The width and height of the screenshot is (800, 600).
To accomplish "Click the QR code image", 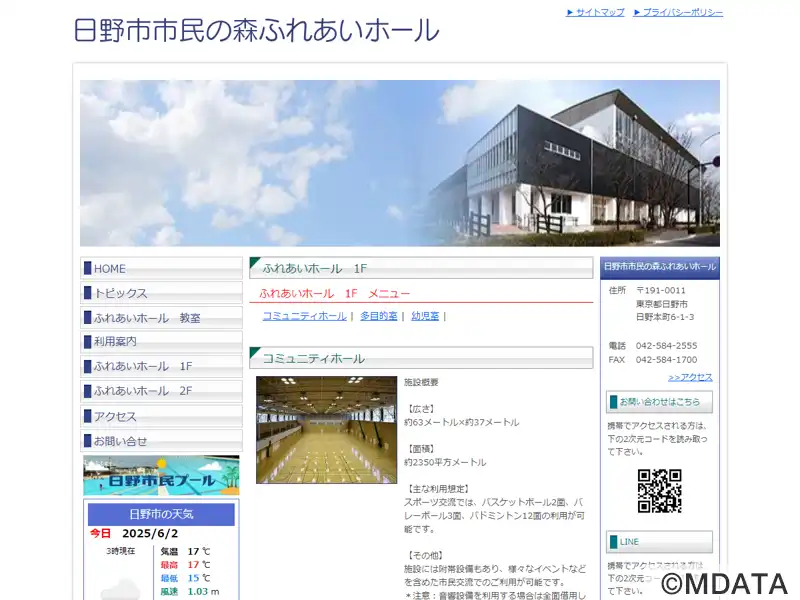I will (659, 491).
